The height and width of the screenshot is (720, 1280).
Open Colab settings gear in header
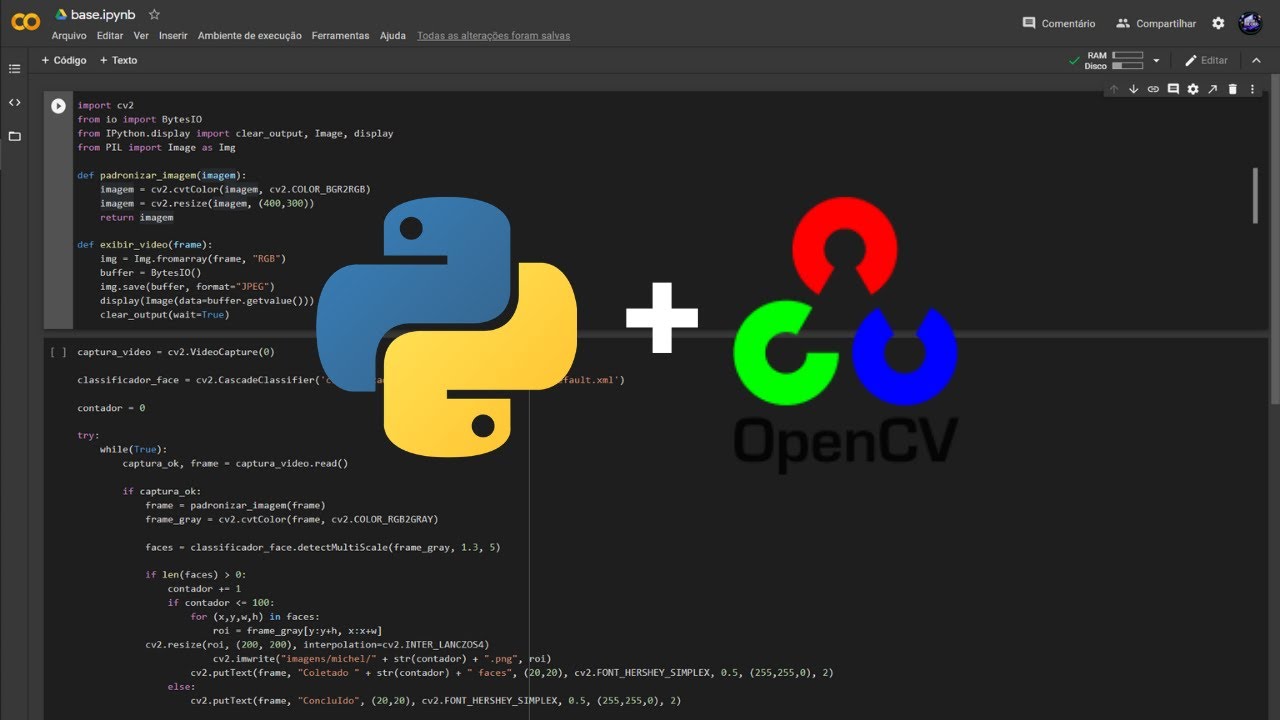[1218, 23]
